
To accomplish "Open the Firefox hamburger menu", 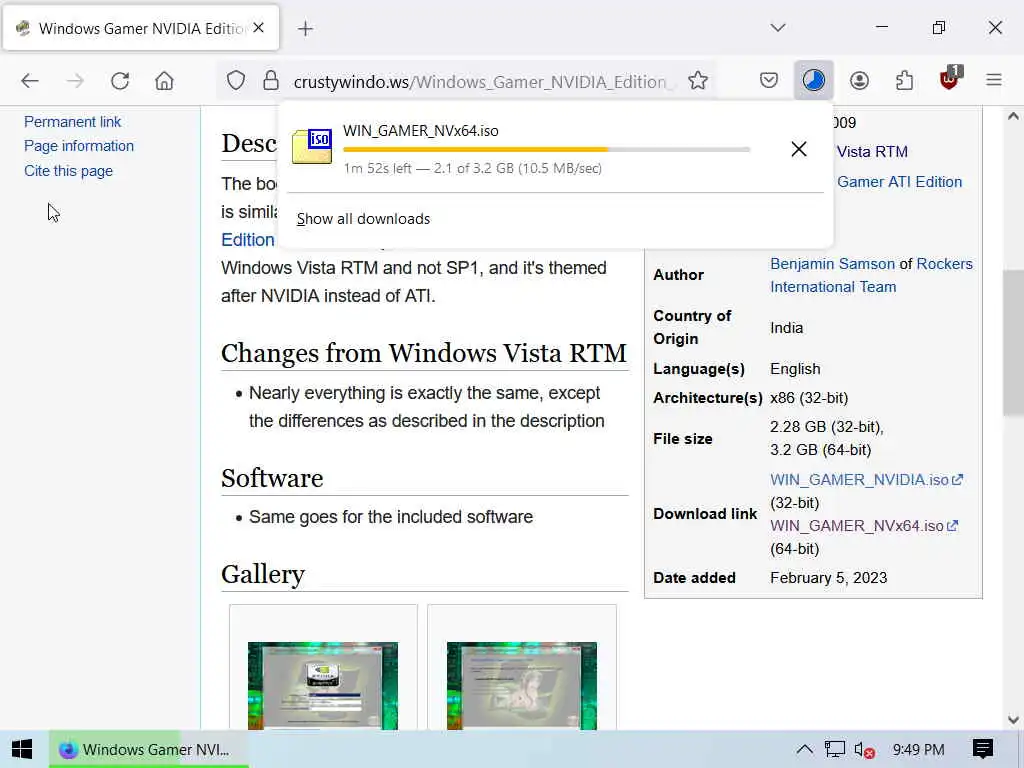I will pyautogui.click(x=994, y=81).
